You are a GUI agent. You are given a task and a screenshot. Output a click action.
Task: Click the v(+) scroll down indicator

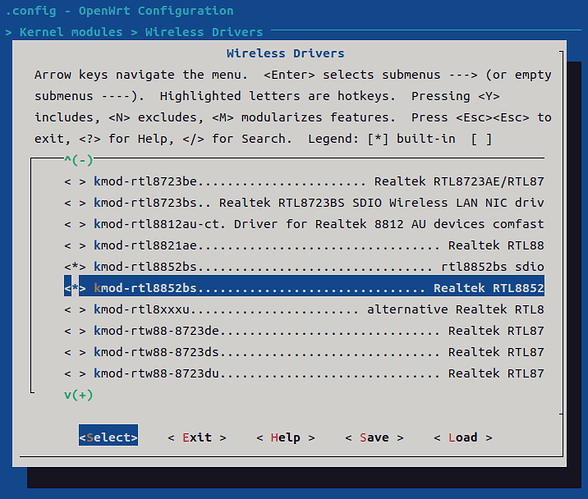(x=78, y=395)
